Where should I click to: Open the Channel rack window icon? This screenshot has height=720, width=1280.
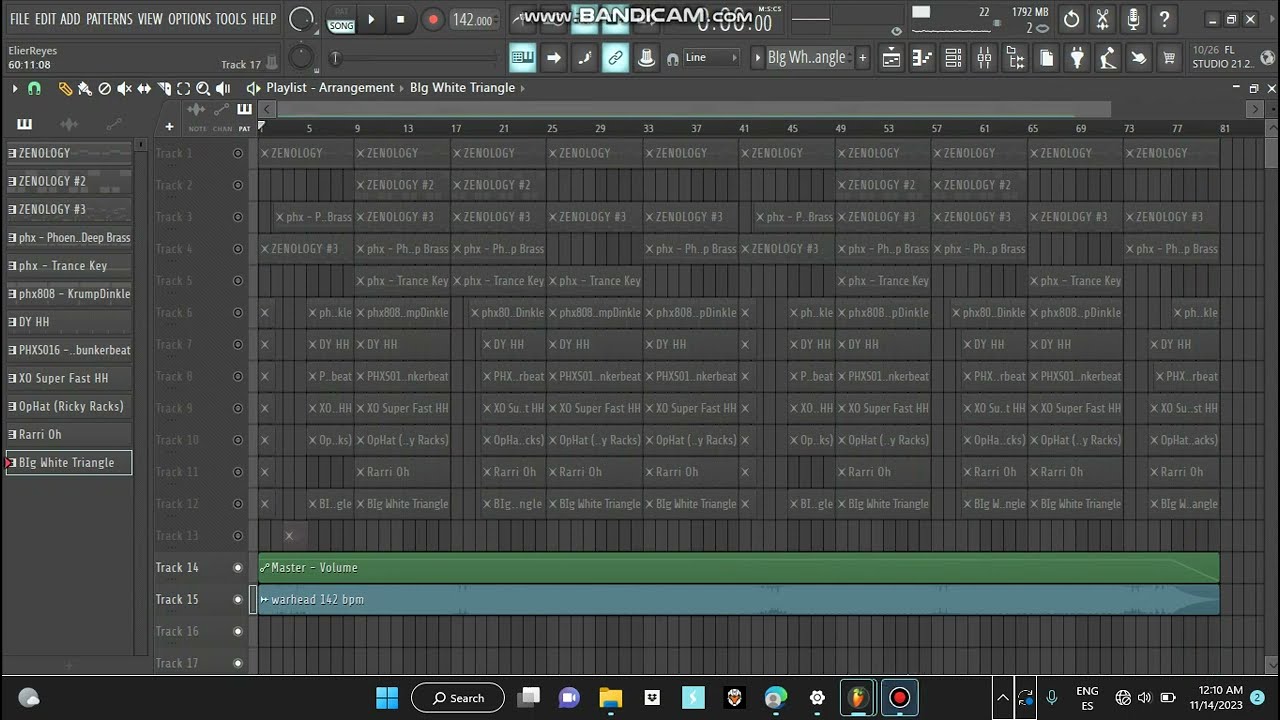953,58
